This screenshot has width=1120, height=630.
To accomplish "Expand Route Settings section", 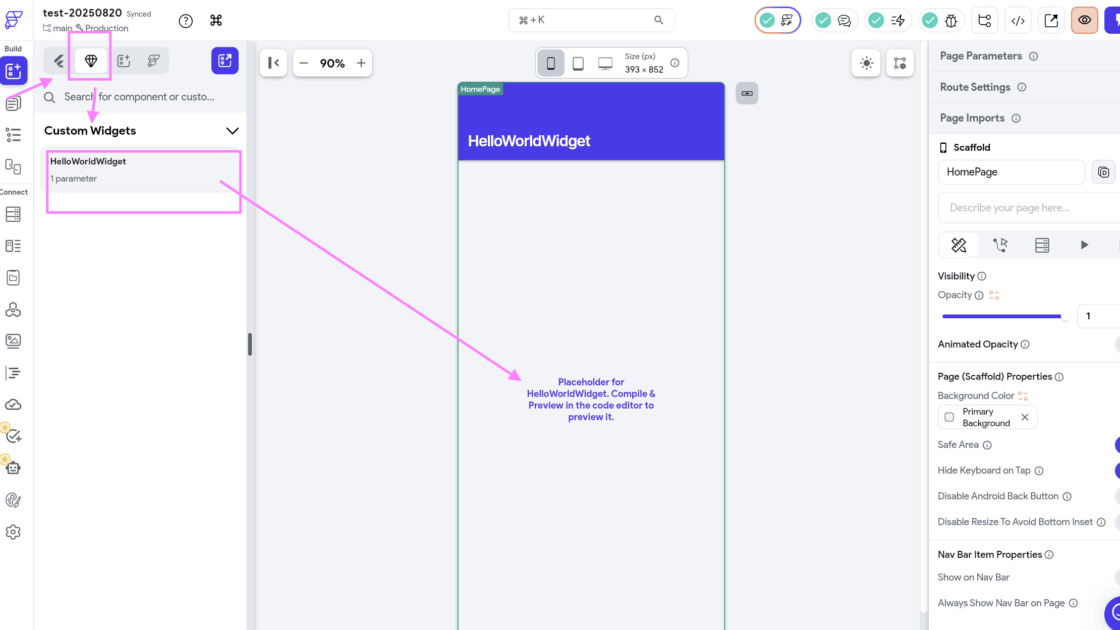I will pos(1025,87).
